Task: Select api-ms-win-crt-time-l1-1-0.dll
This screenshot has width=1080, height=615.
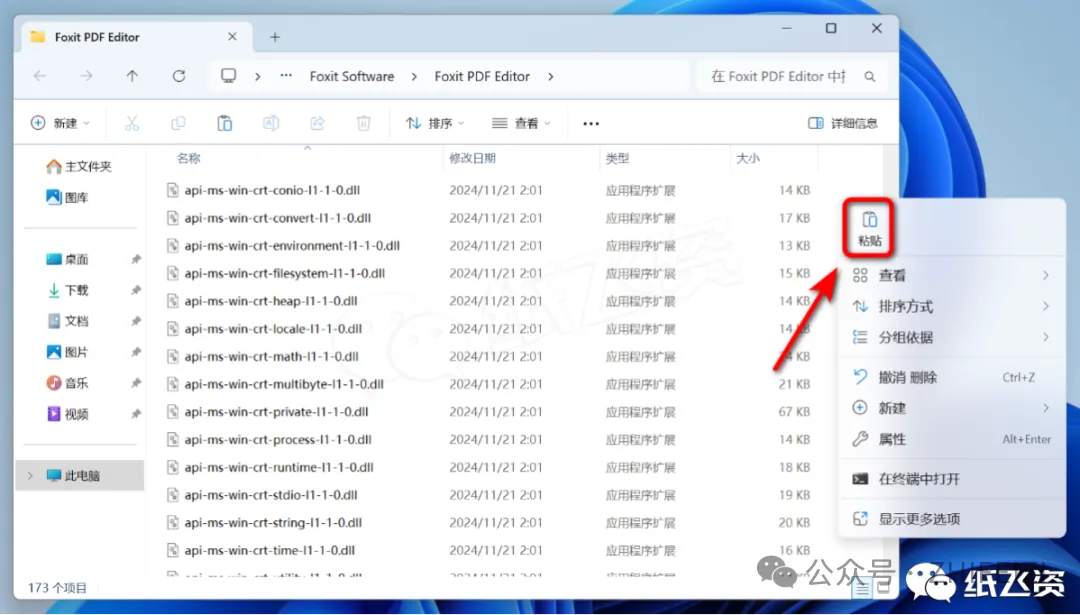Action: [x=269, y=550]
